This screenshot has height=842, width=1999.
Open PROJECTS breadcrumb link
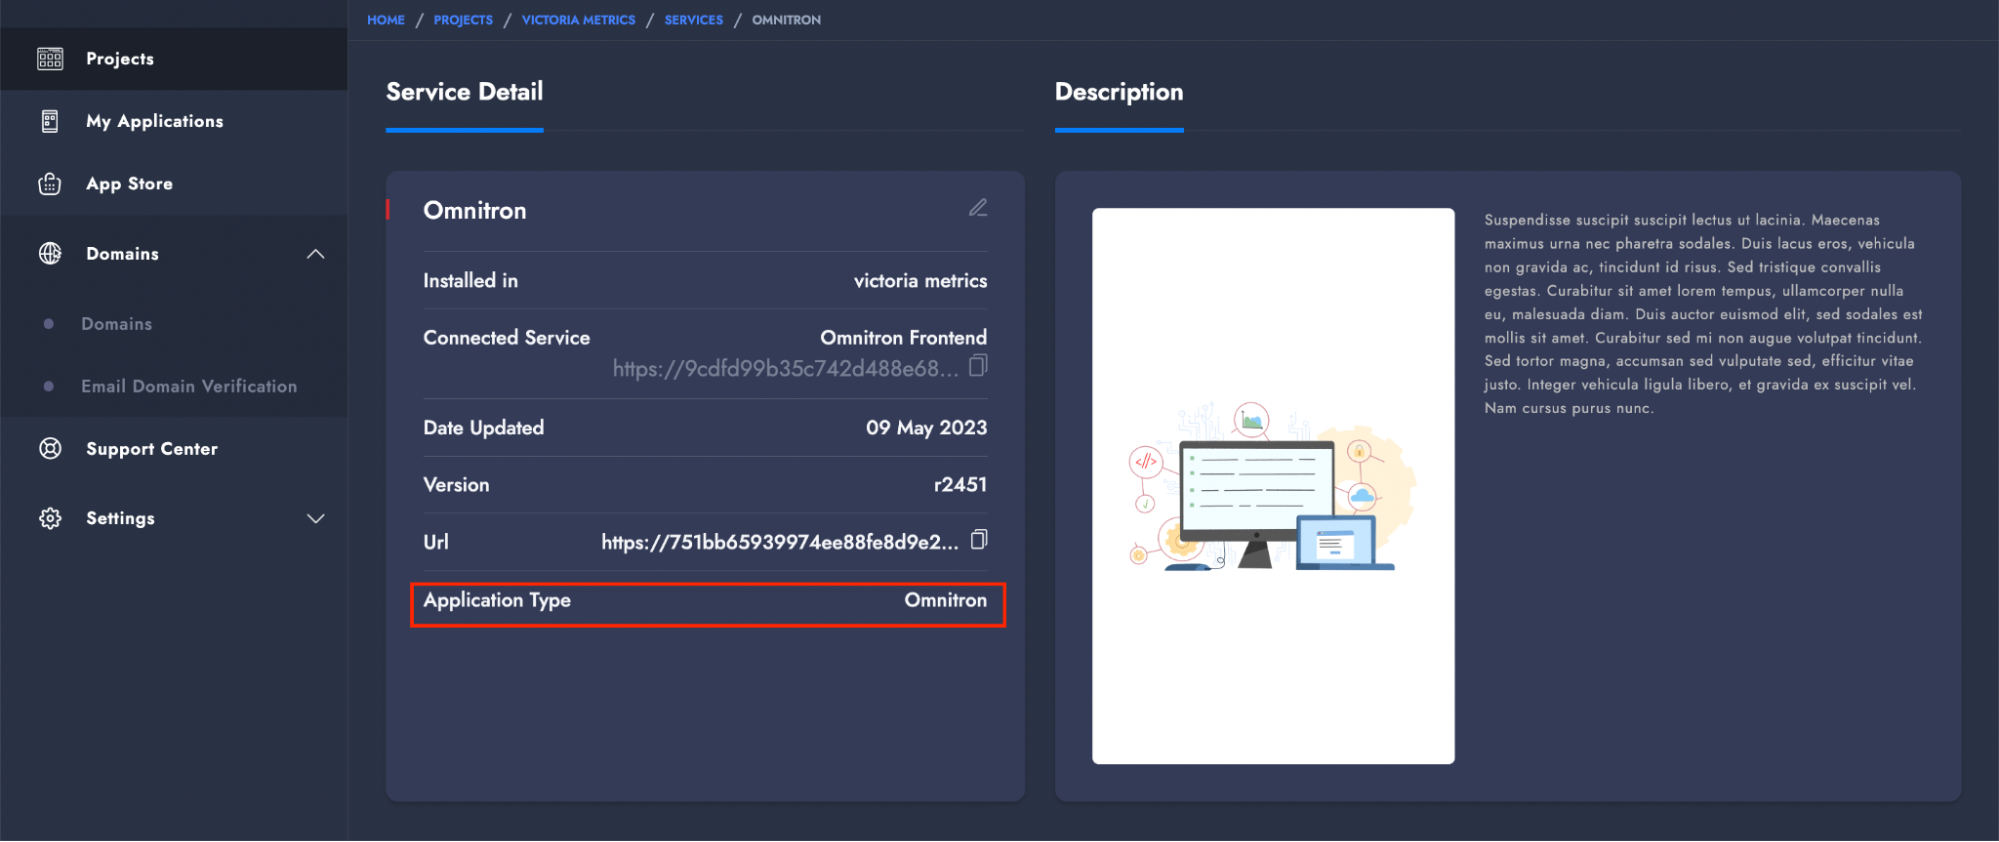[463, 20]
